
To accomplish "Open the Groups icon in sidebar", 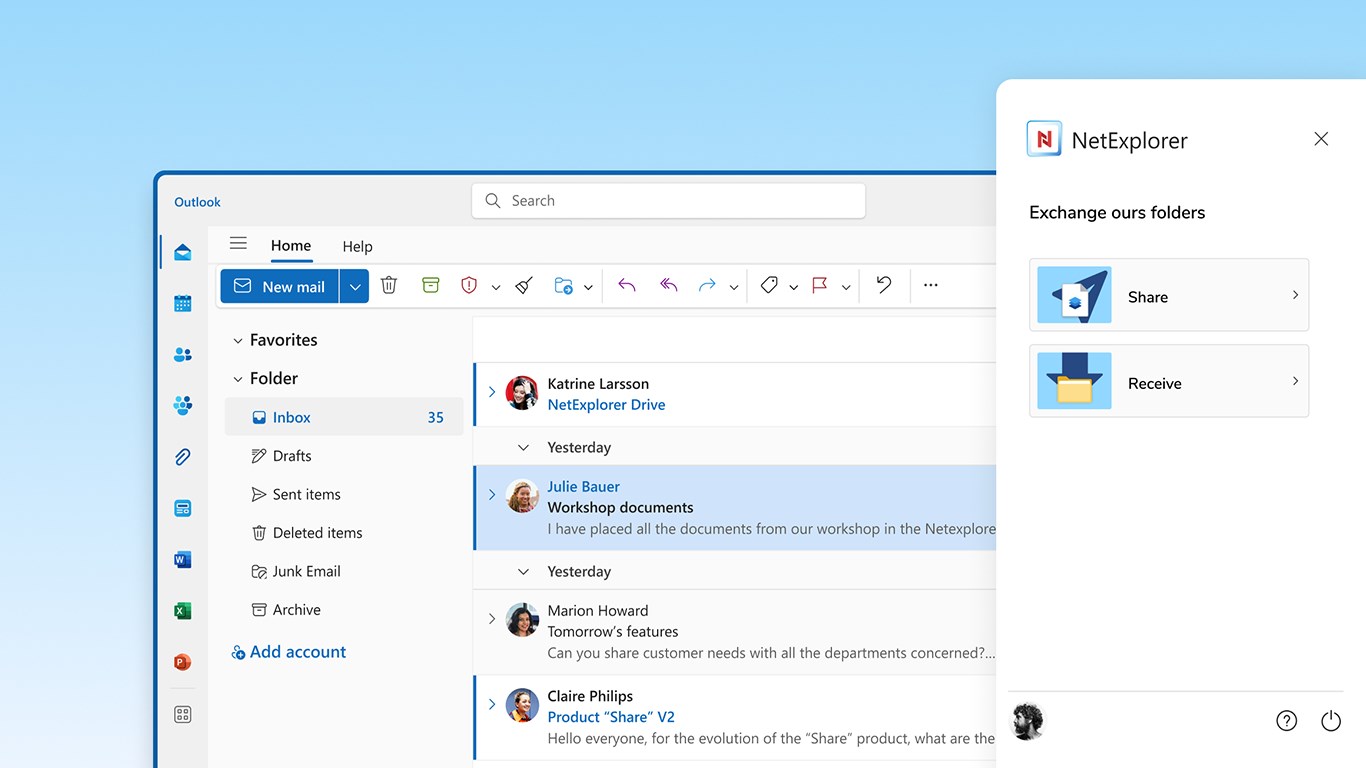I will click(182, 405).
